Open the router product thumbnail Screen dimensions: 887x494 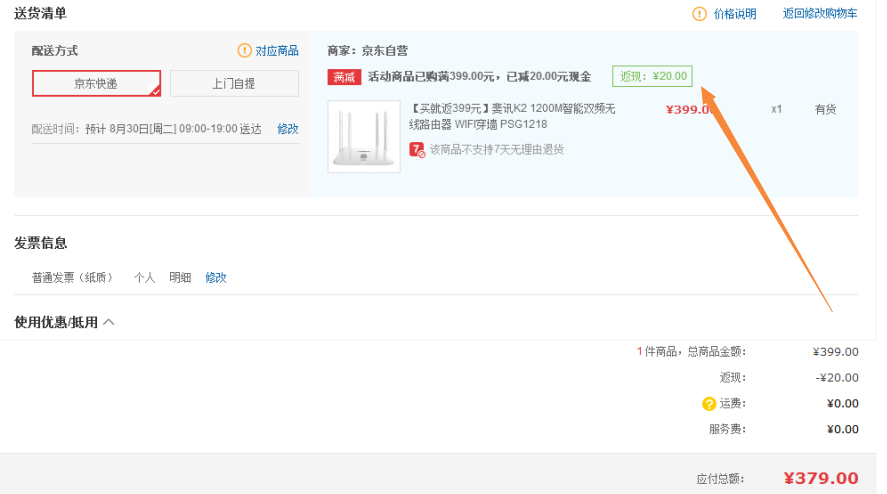click(364, 136)
